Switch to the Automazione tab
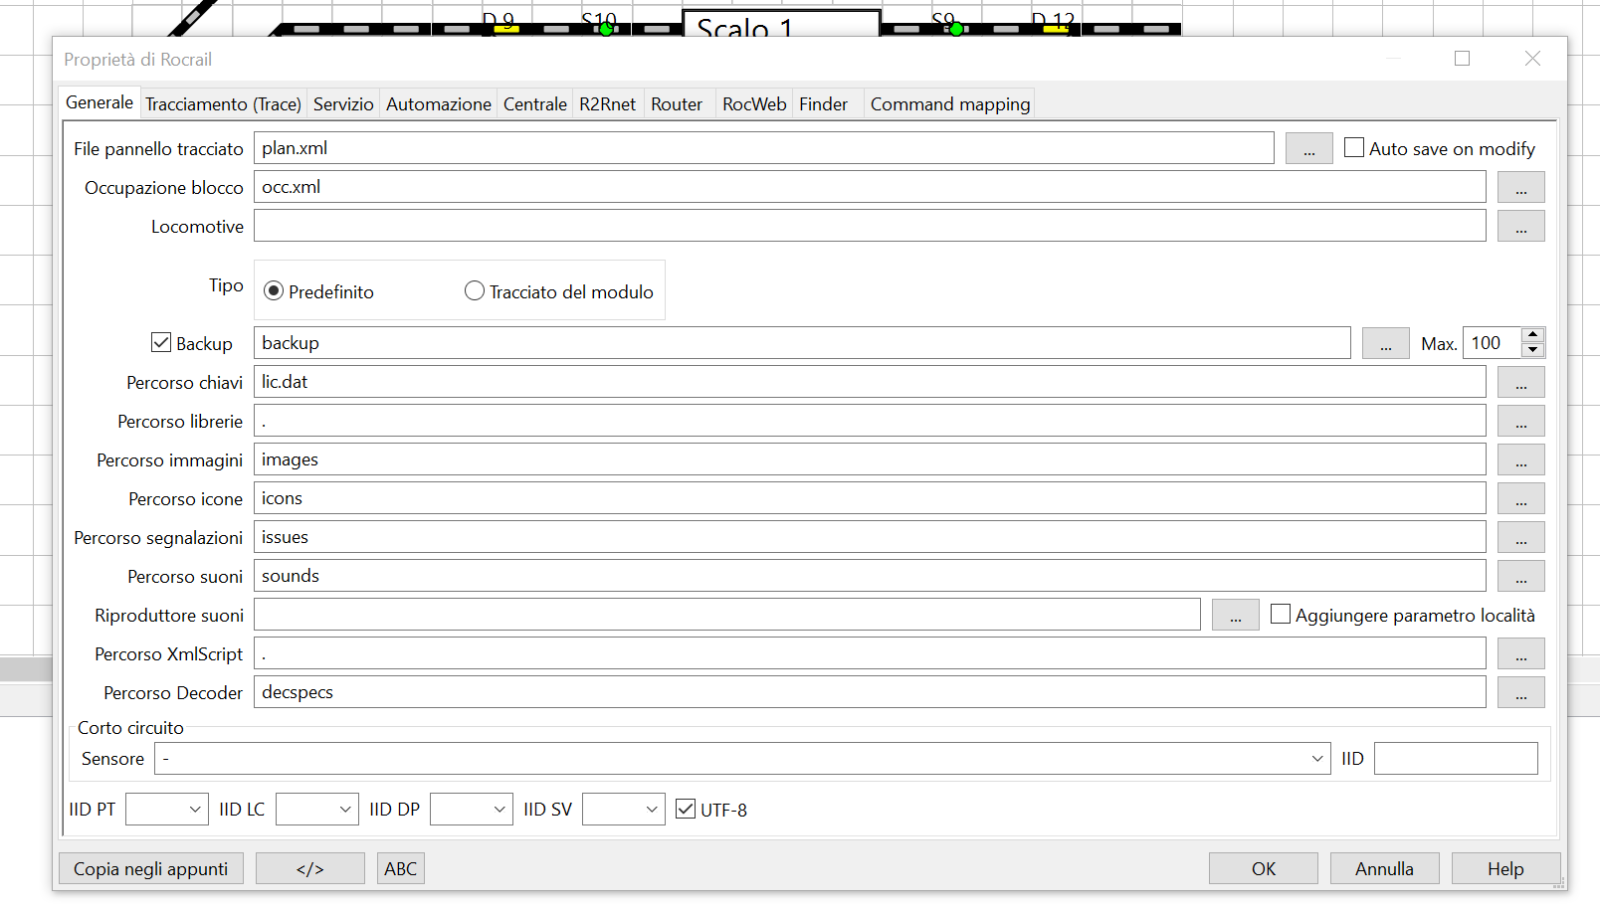The image size is (1600, 914). click(x=438, y=104)
